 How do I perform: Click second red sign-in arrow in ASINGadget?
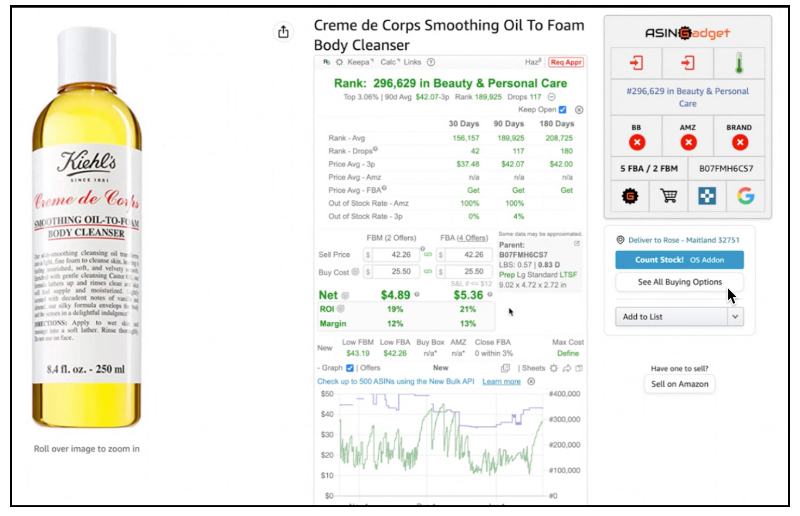click(x=688, y=63)
